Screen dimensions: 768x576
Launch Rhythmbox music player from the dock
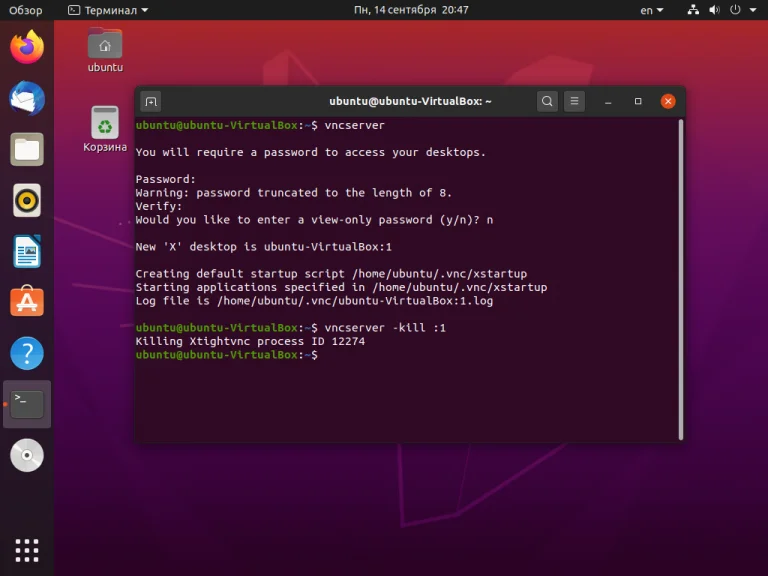[x=27, y=200]
